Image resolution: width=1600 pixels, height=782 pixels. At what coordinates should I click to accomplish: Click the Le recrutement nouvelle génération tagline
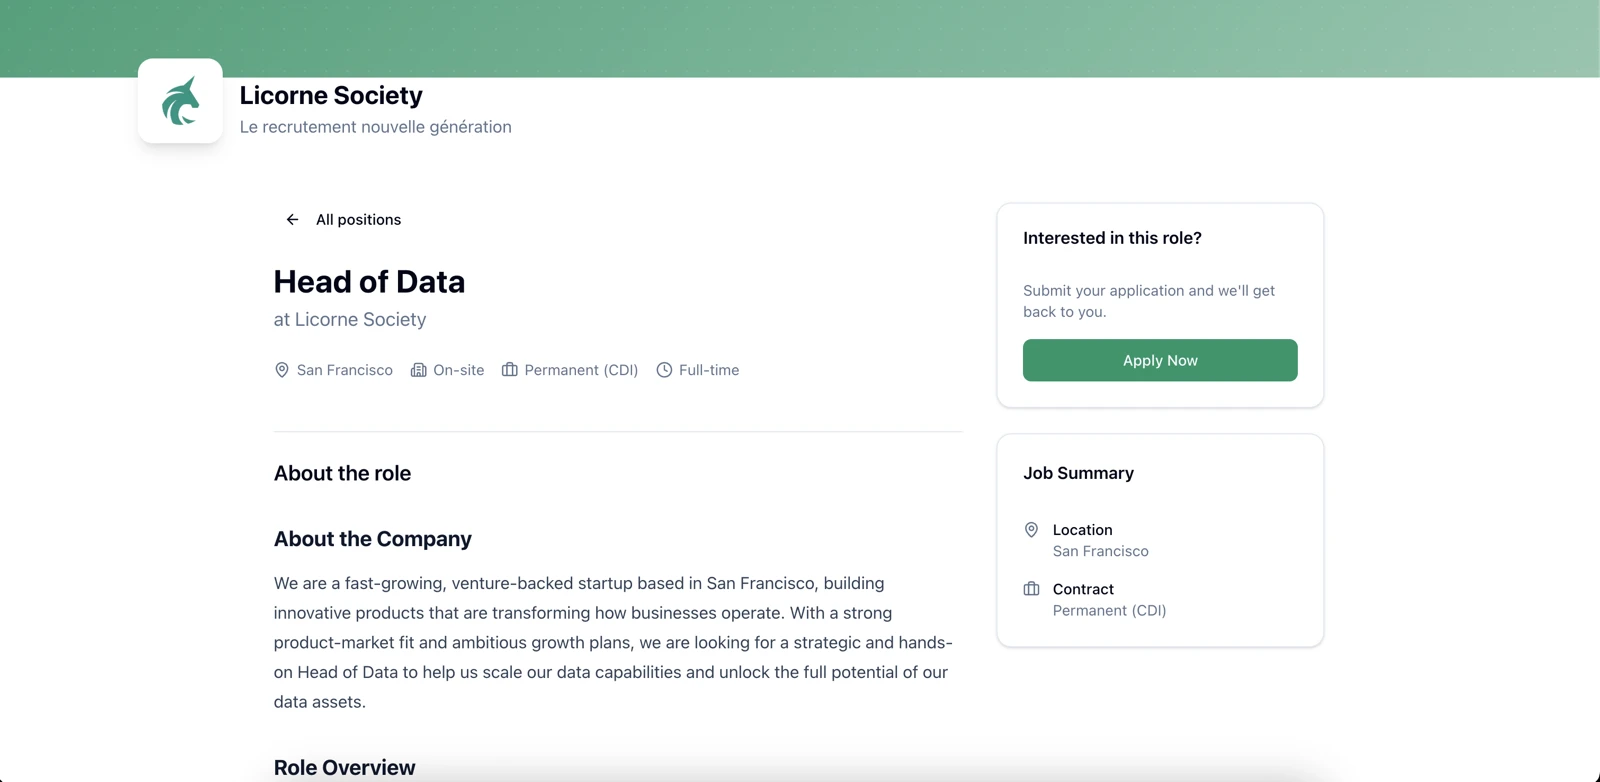(x=375, y=127)
